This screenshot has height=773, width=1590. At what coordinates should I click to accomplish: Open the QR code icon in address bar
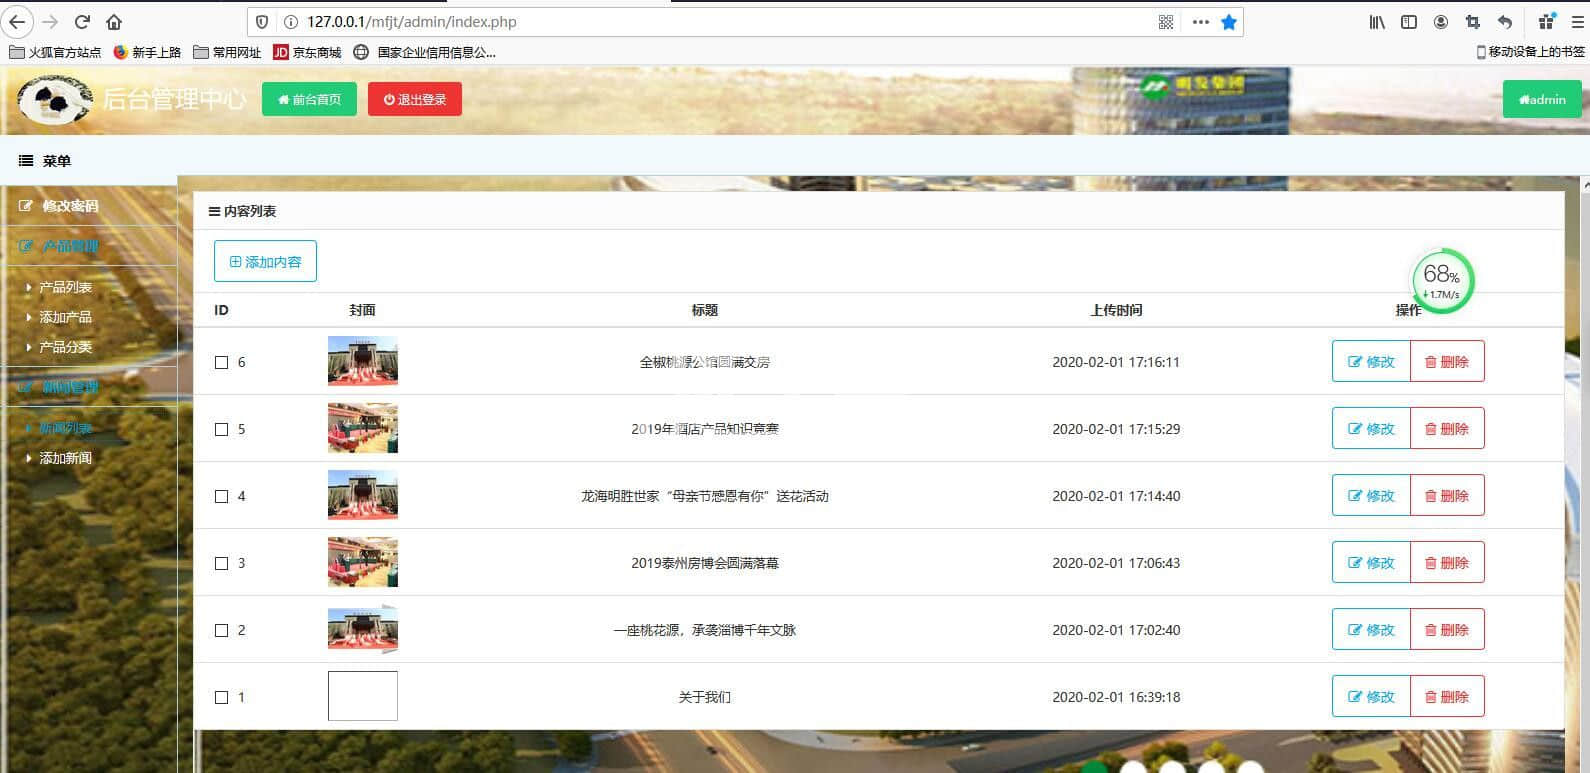point(1166,22)
